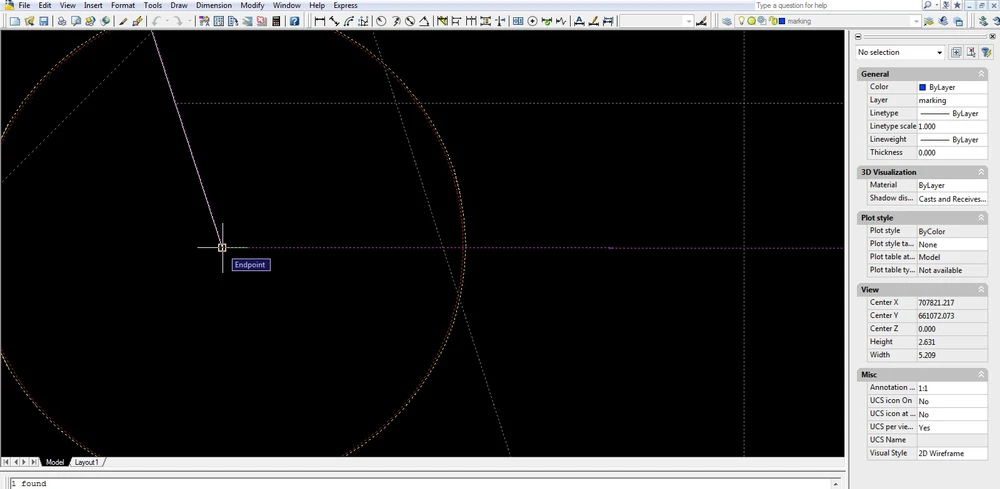Open the Draw menu
1000x489 pixels.
pos(179,5)
